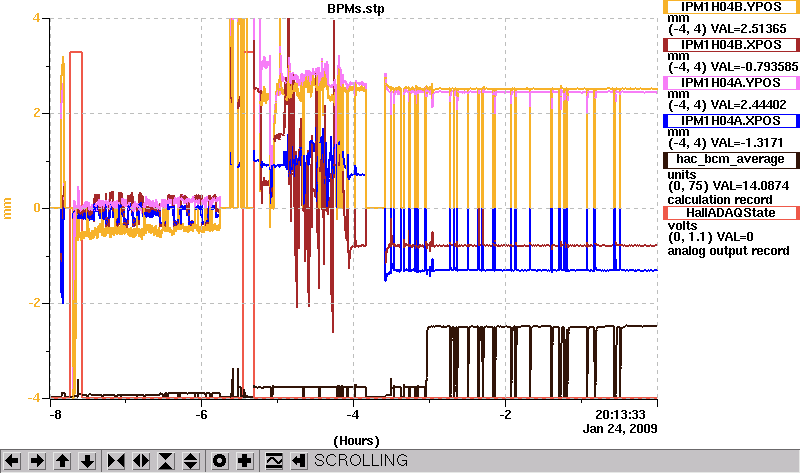Zoom in the time axis using inward triangles
The width and height of the screenshot is (800, 473).
[116, 461]
